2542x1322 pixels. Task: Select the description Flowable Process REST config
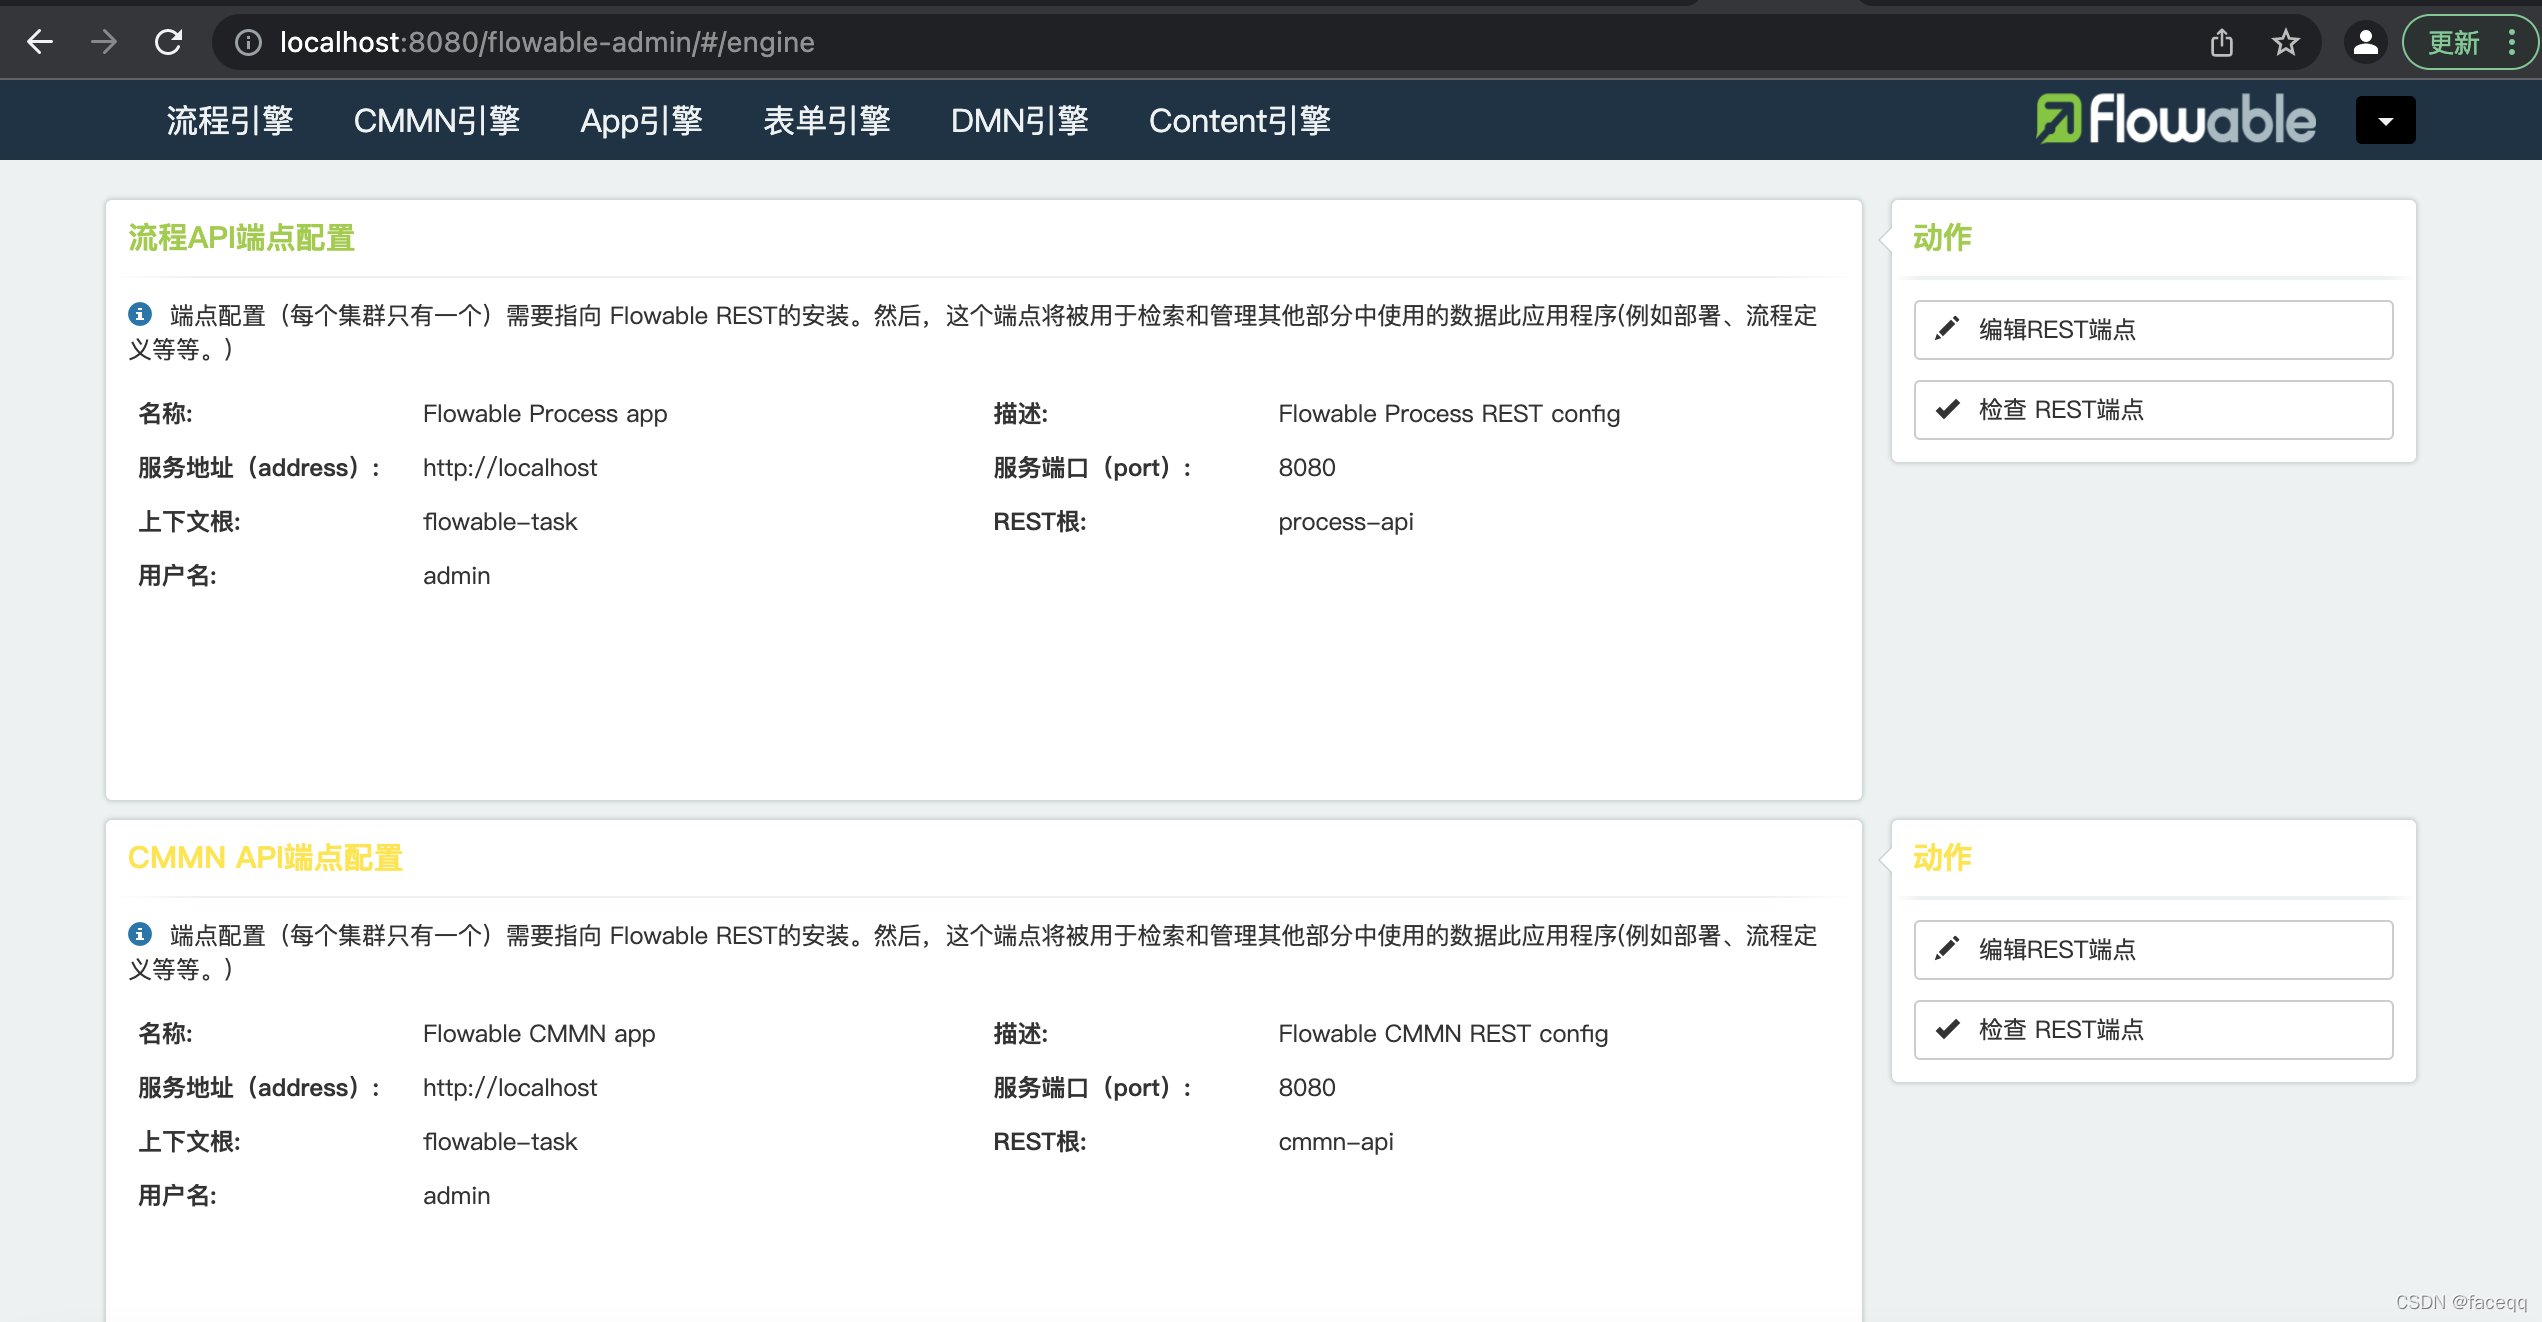(1449, 413)
